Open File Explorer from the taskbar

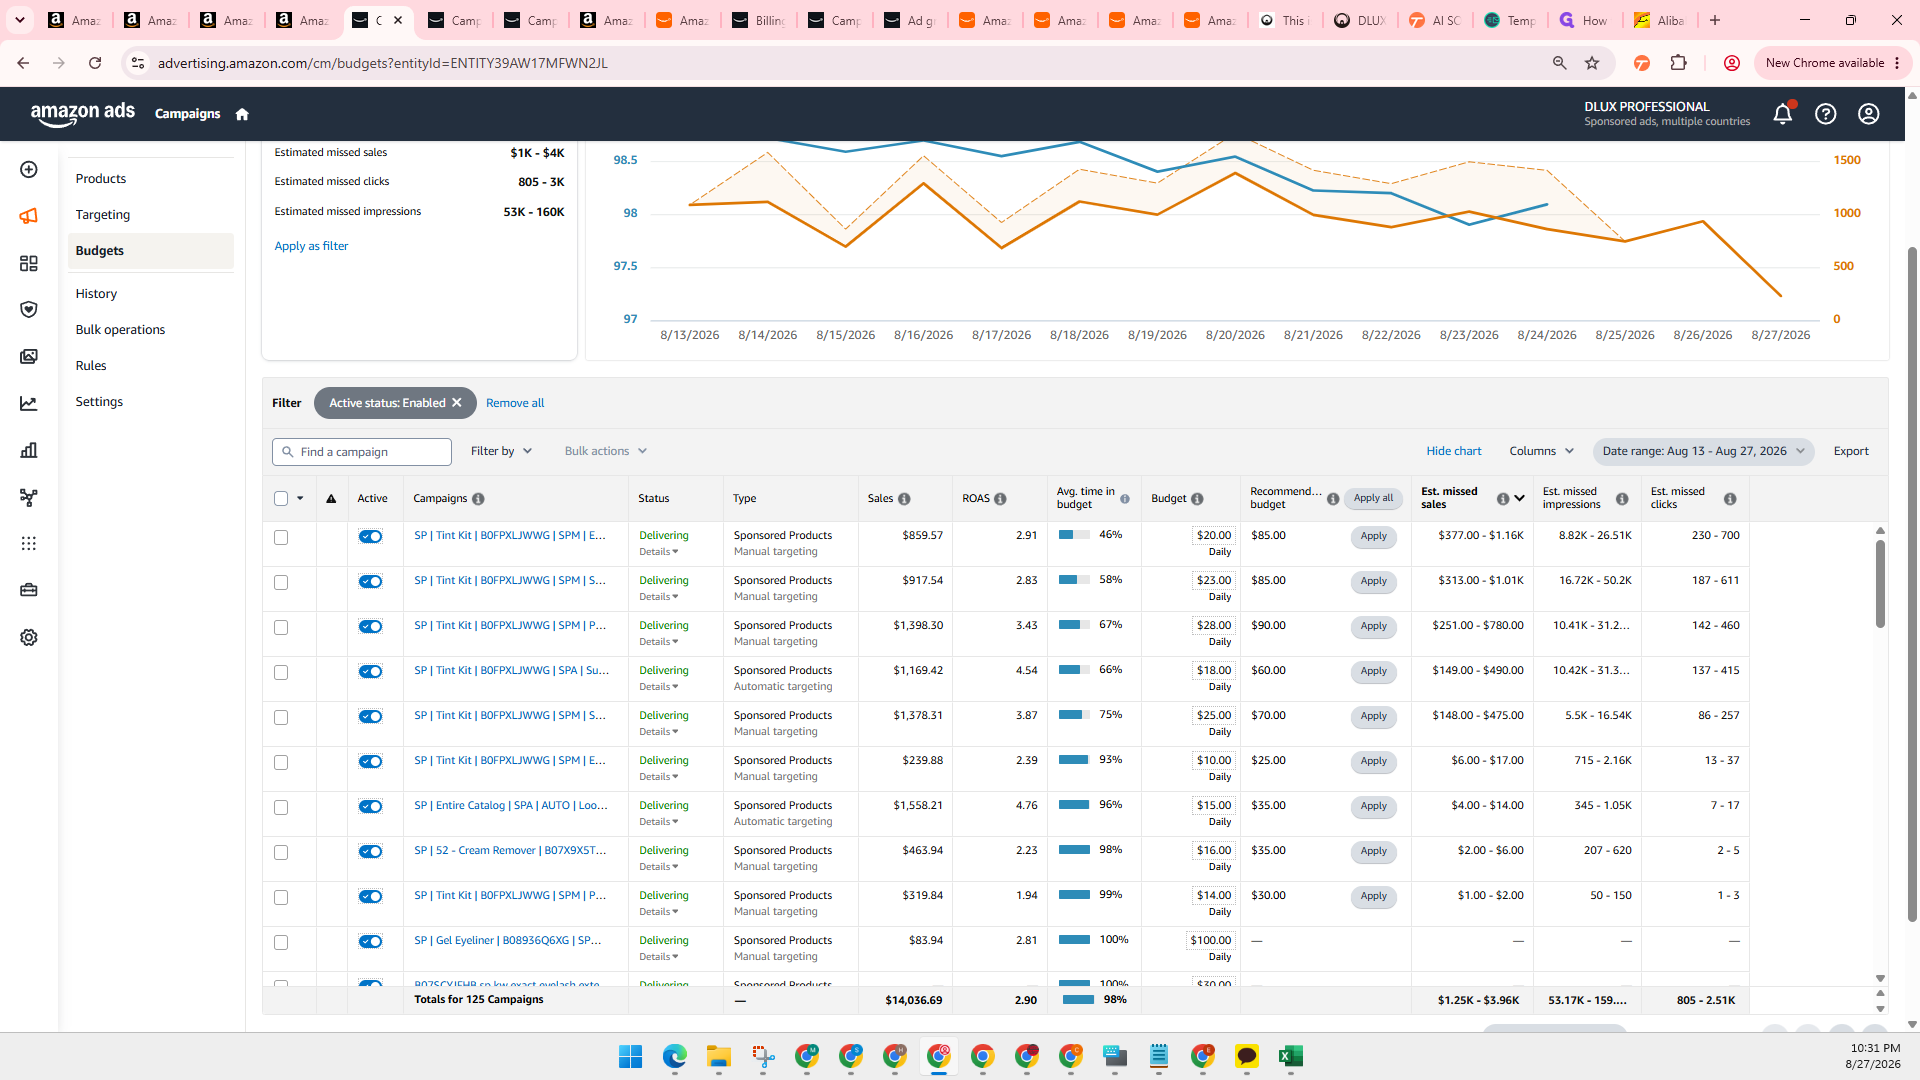(719, 1057)
